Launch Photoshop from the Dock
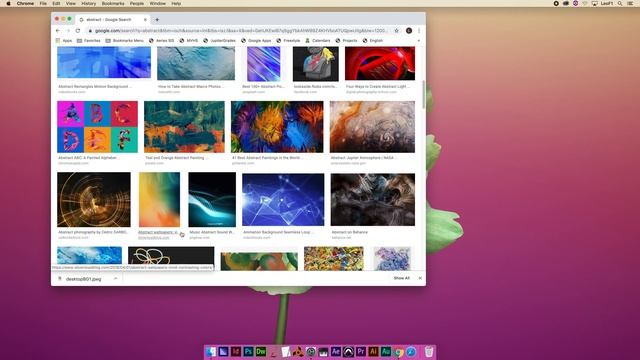The height and width of the screenshot is (360, 640). (x=248, y=351)
